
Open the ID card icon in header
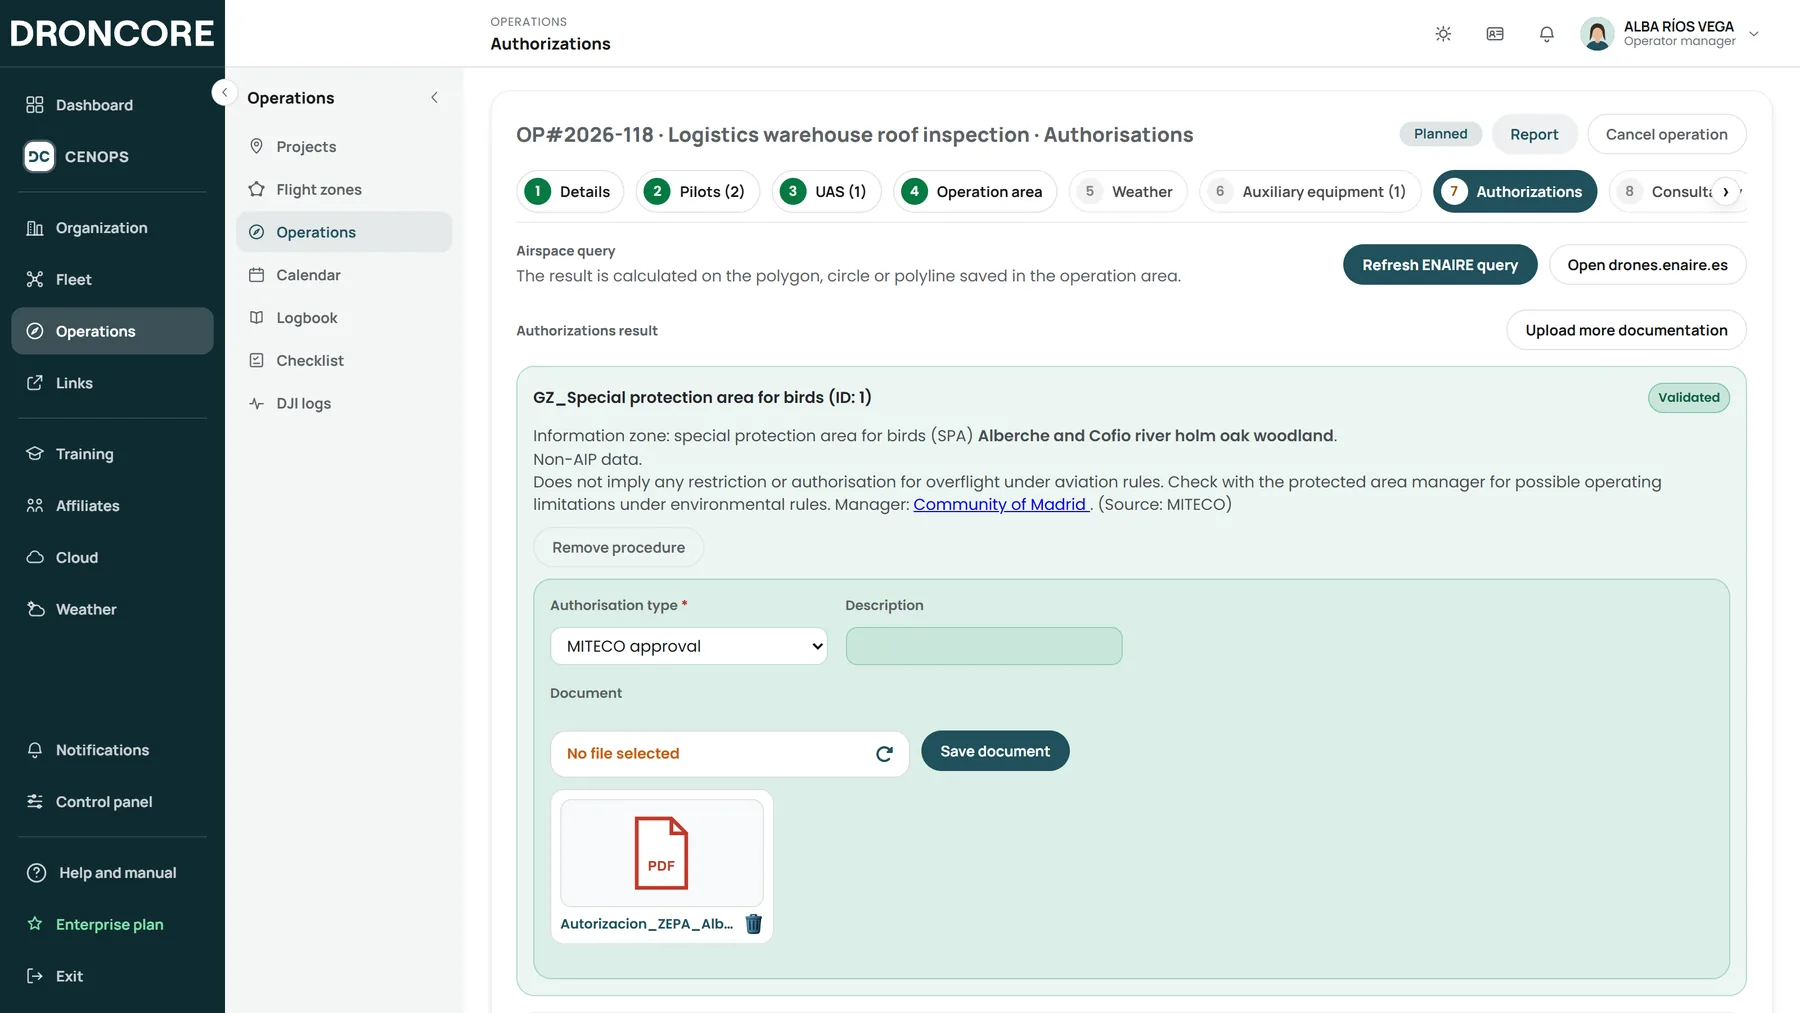coord(1495,34)
